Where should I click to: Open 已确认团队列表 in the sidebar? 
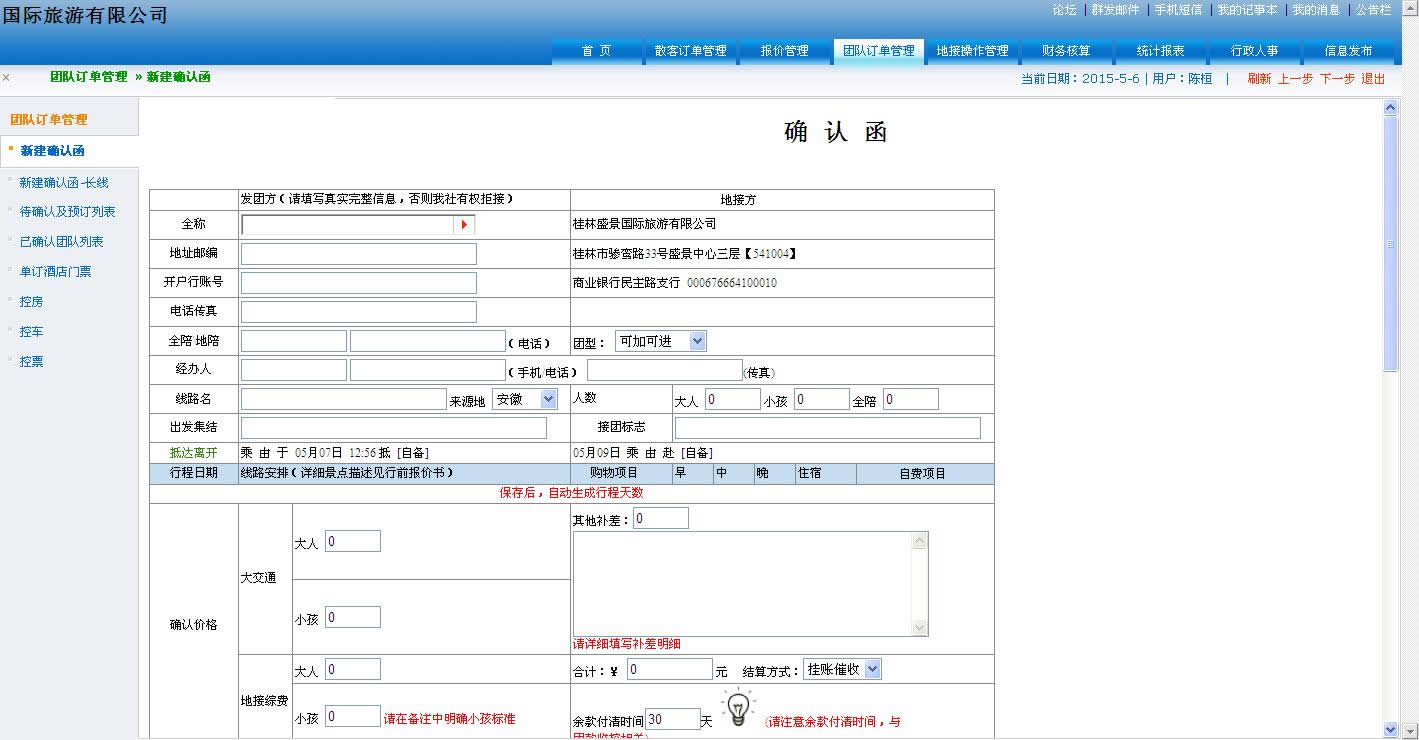[61, 242]
